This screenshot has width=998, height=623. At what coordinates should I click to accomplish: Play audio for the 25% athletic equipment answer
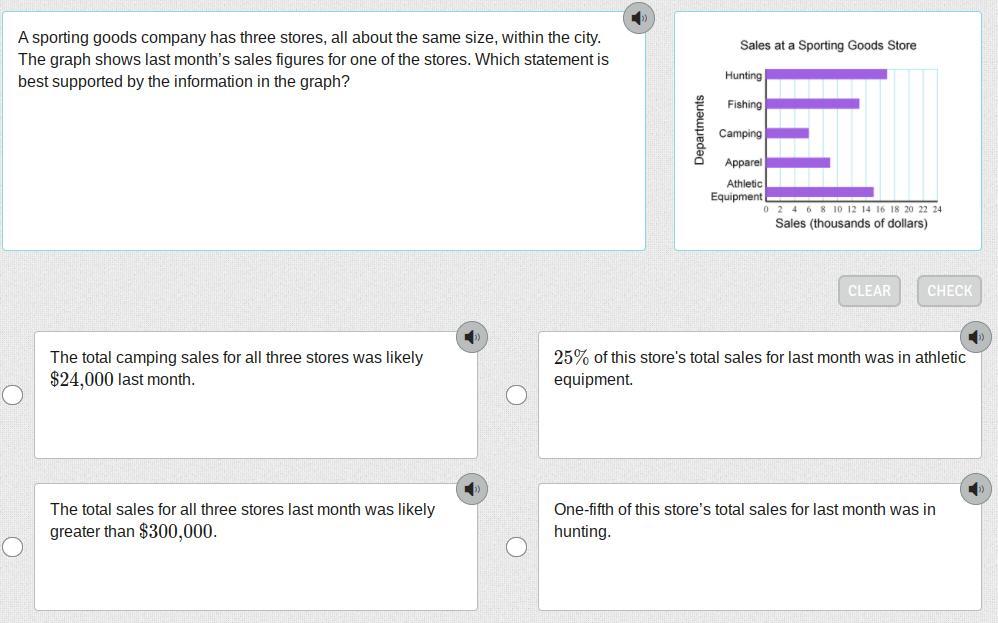click(x=976, y=337)
